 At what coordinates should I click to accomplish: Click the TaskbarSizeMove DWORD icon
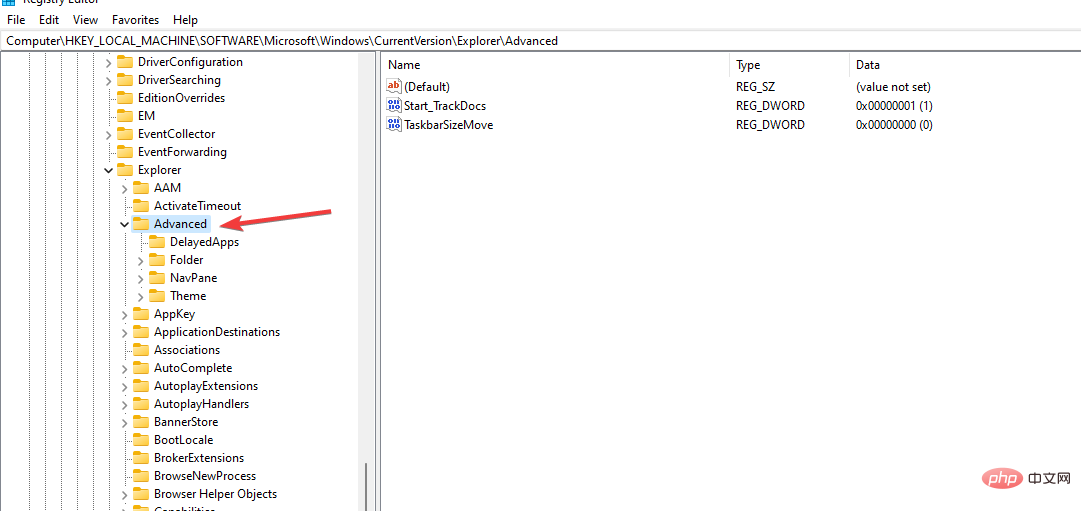point(394,125)
